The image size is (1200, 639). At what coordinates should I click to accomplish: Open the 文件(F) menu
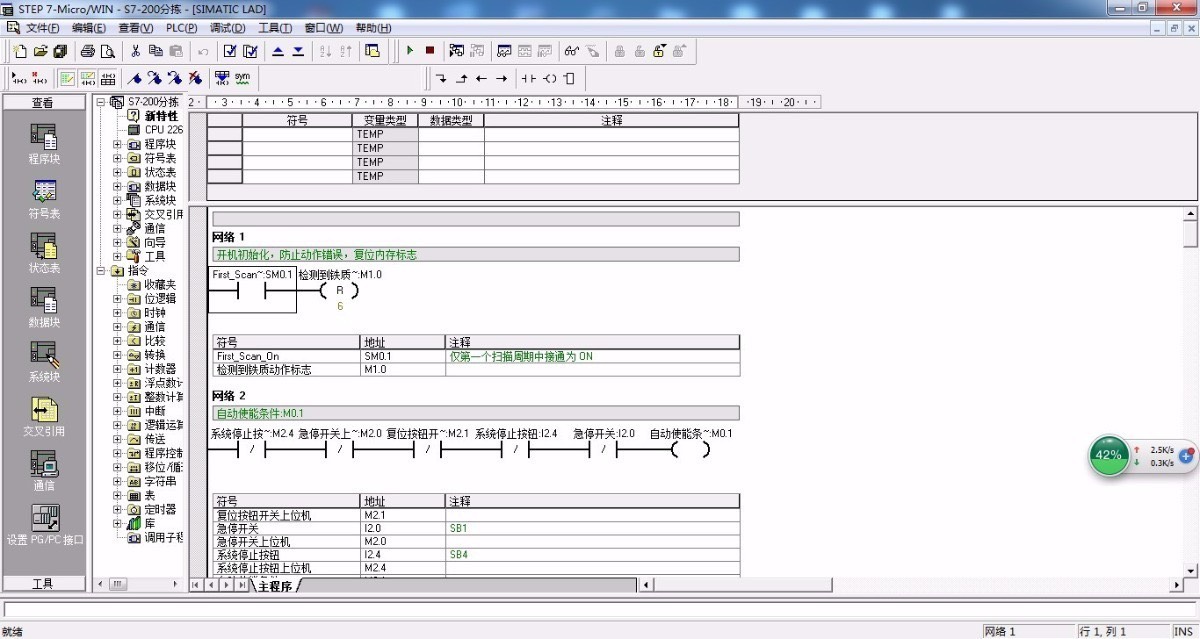click(41, 28)
